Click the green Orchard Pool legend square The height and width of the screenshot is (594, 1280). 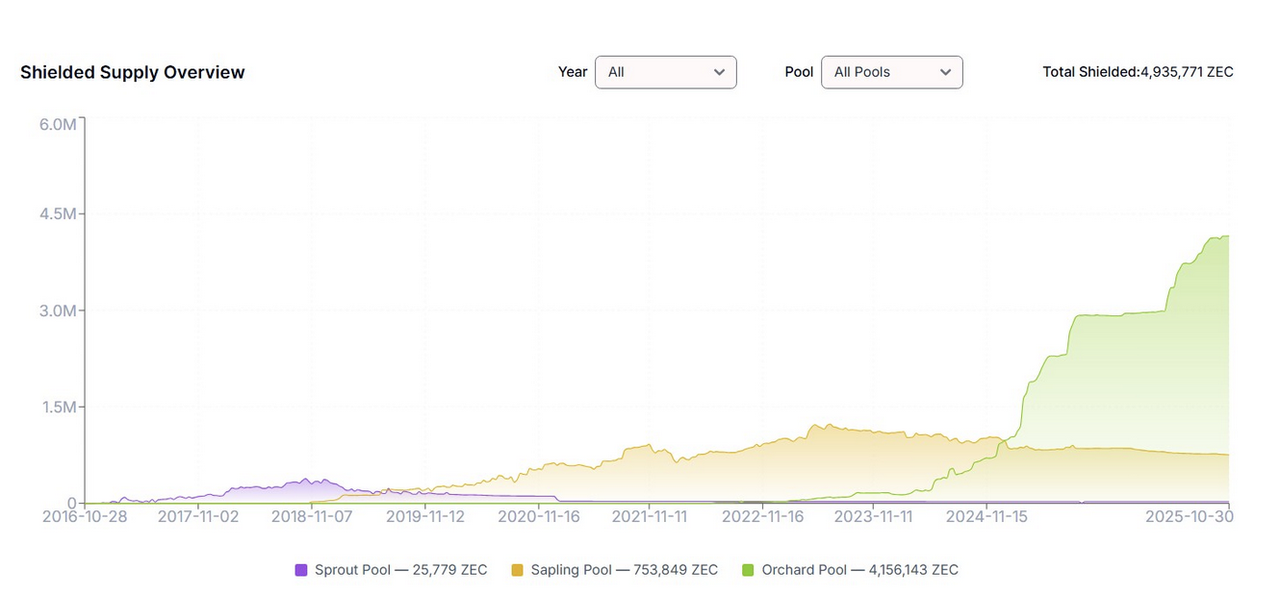coord(747,570)
